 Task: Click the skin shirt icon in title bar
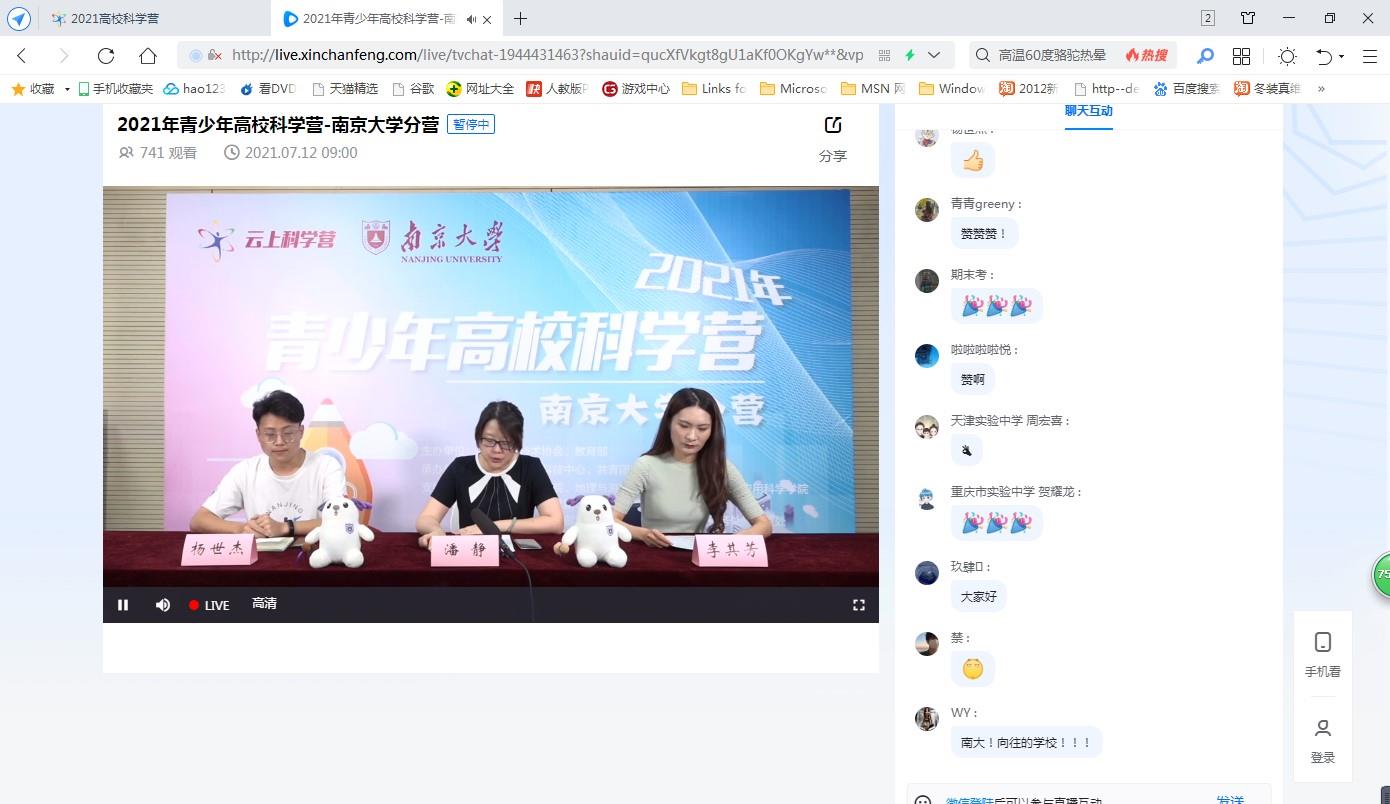point(1248,18)
